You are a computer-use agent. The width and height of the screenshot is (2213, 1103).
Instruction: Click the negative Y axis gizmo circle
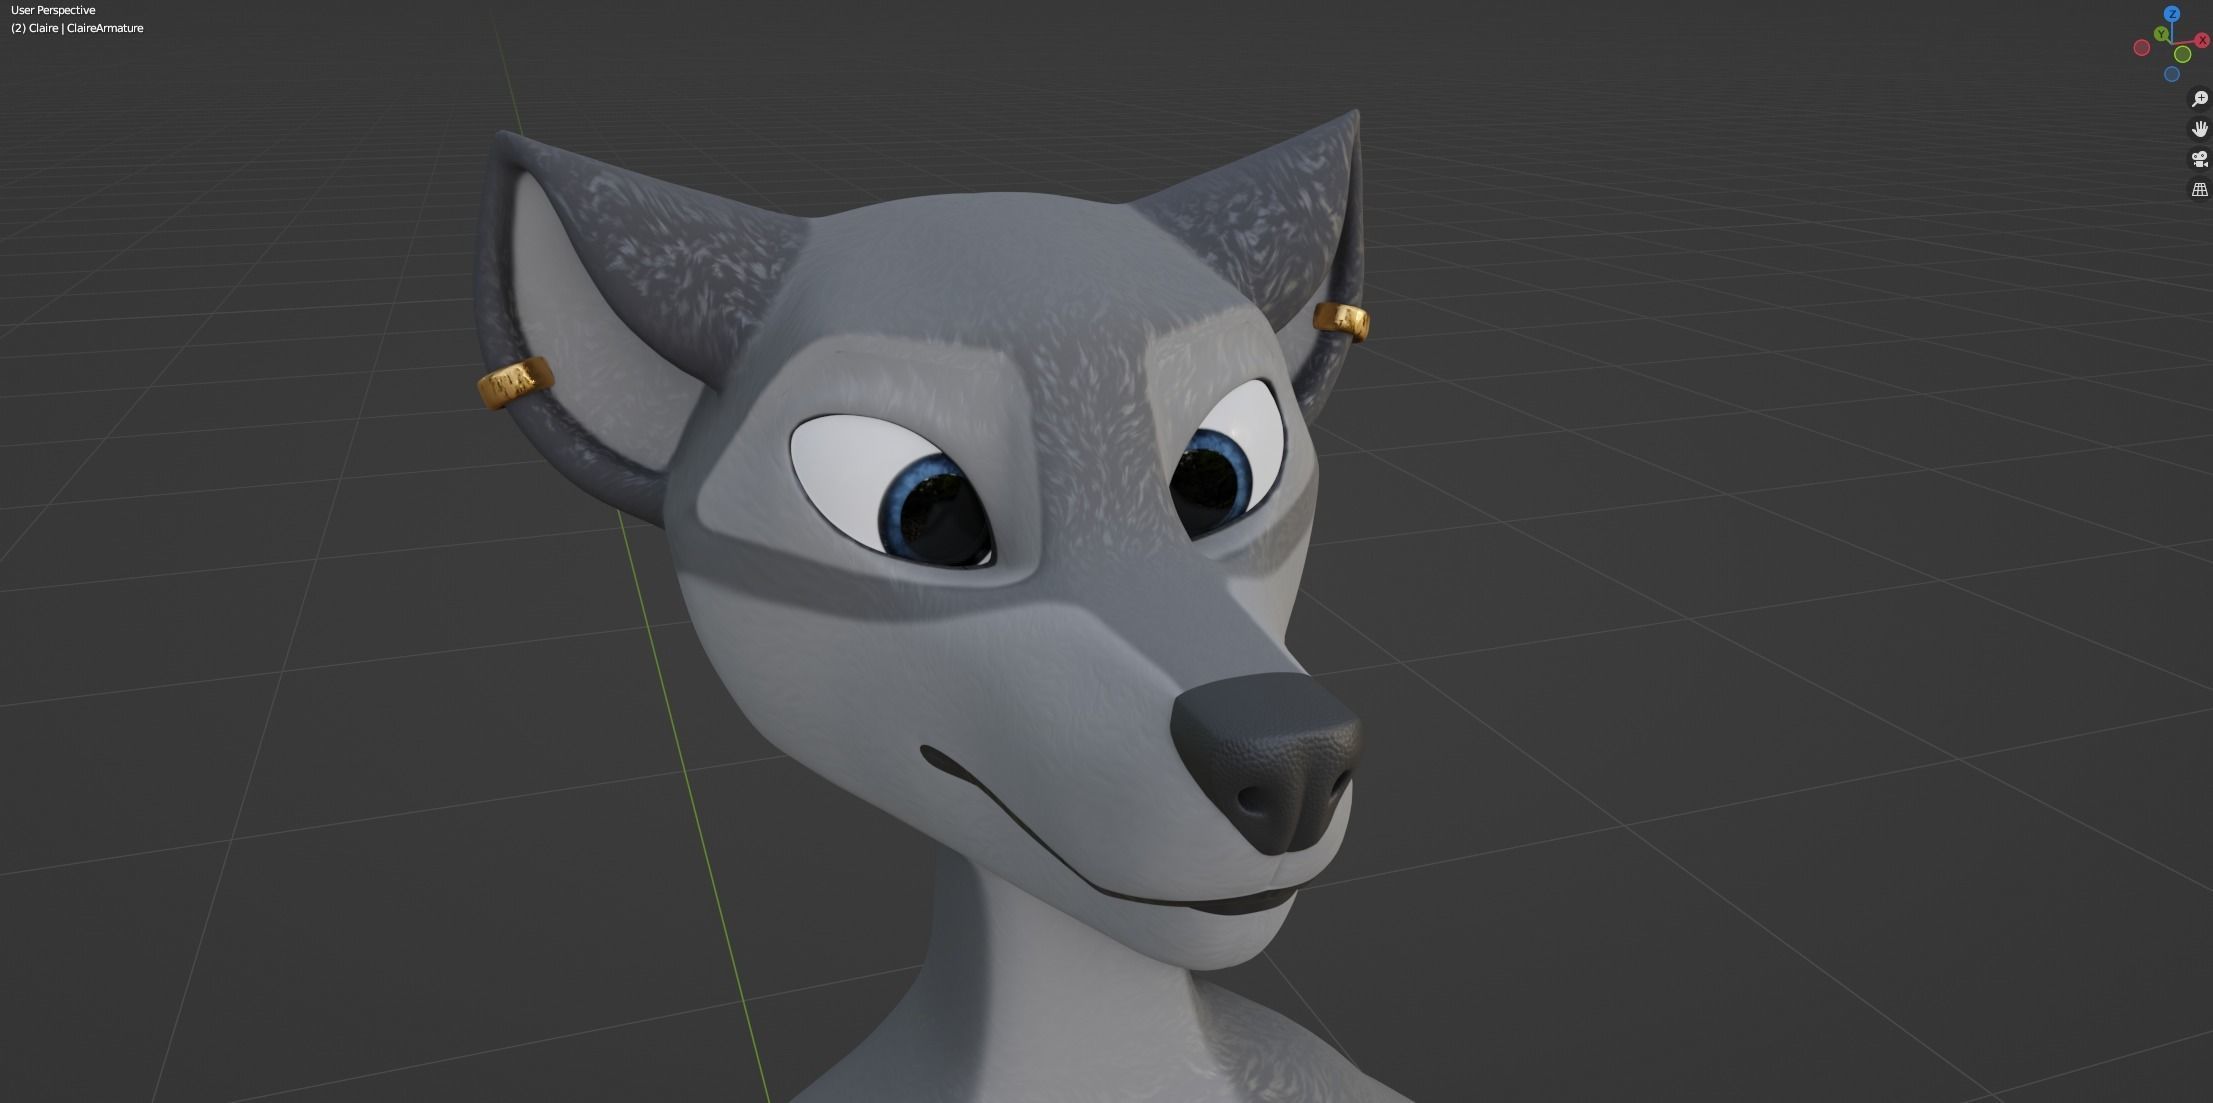click(2182, 54)
